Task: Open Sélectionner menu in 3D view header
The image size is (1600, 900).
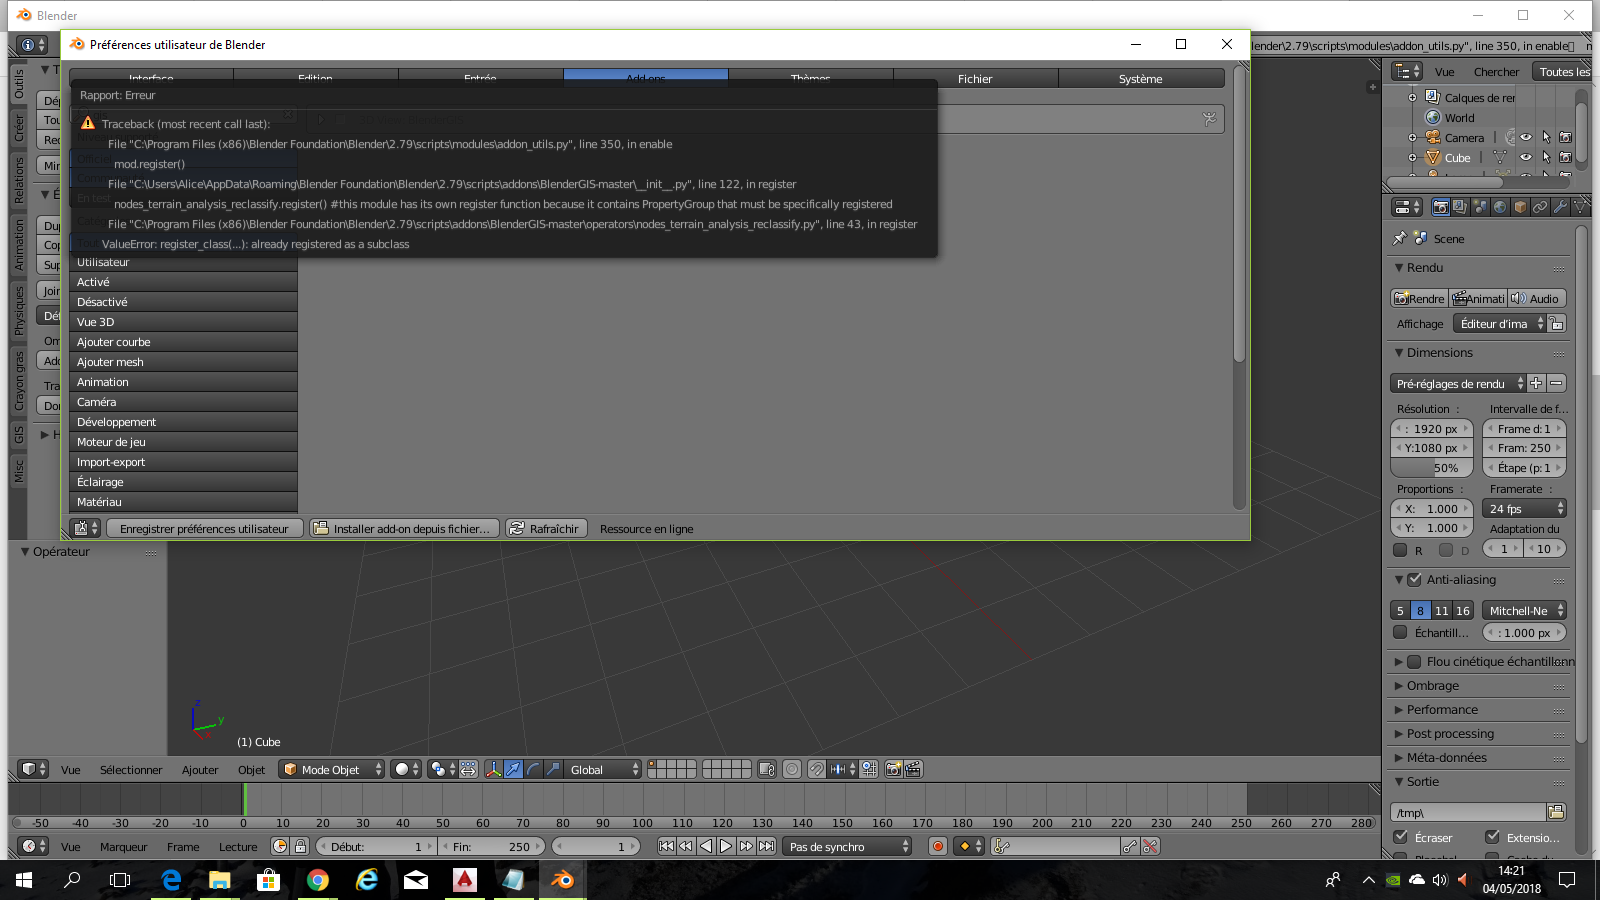Action: (x=131, y=769)
